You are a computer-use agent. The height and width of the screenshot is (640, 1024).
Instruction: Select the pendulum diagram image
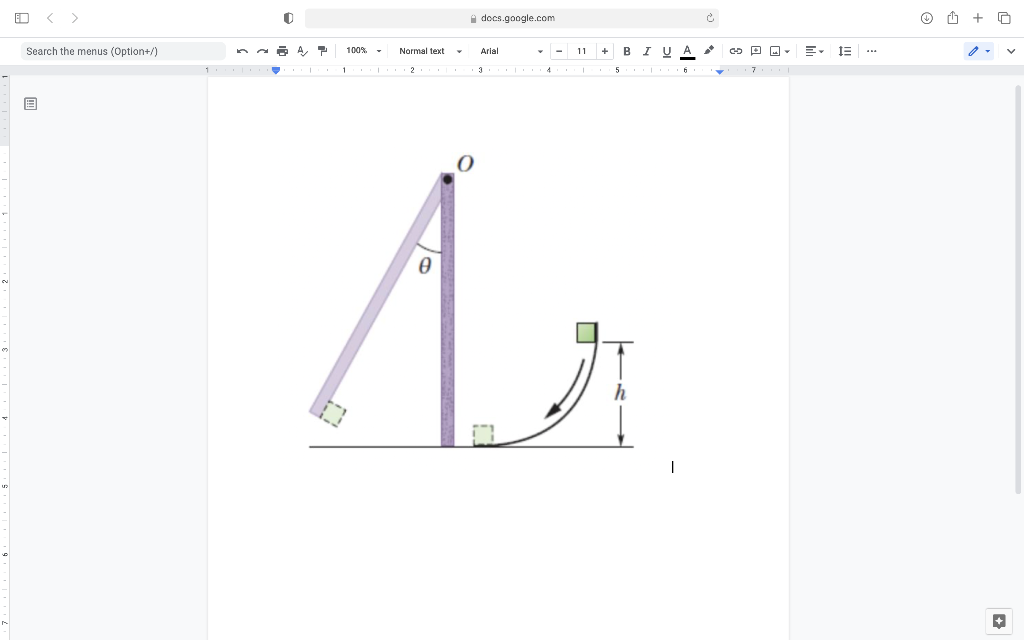[472, 300]
